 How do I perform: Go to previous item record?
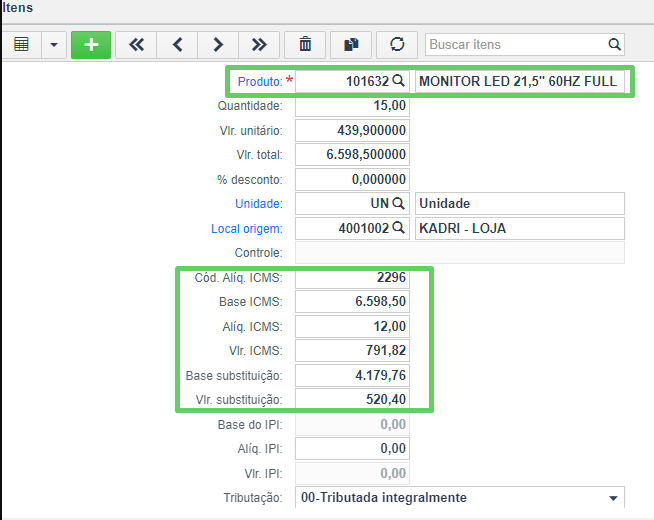(x=177, y=45)
